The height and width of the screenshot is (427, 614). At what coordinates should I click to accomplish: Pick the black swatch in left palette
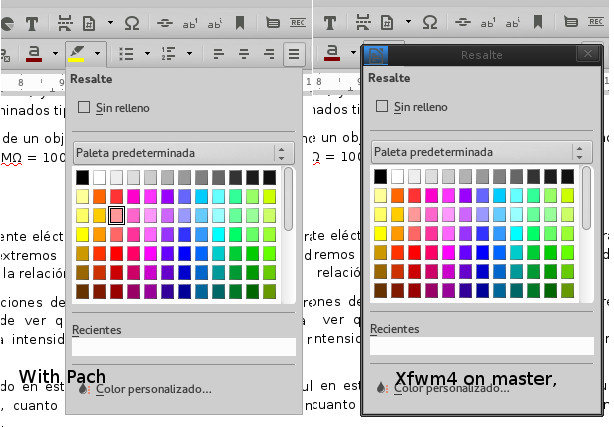[x=83, y=177]
